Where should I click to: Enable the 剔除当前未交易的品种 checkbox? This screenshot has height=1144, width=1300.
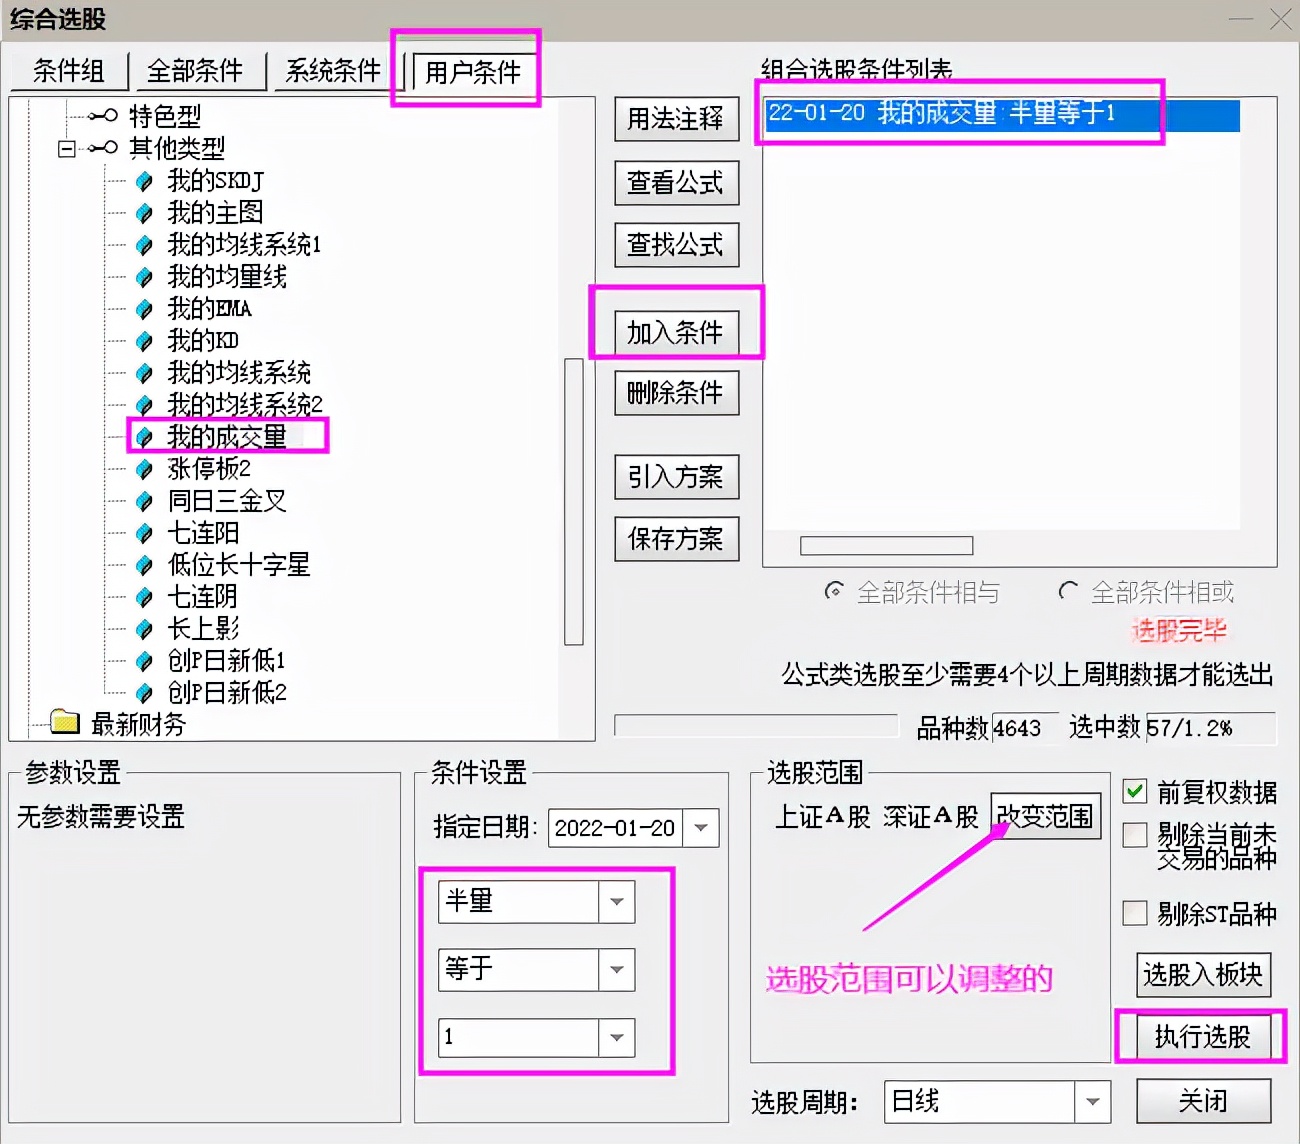[x=1135, y=834]
